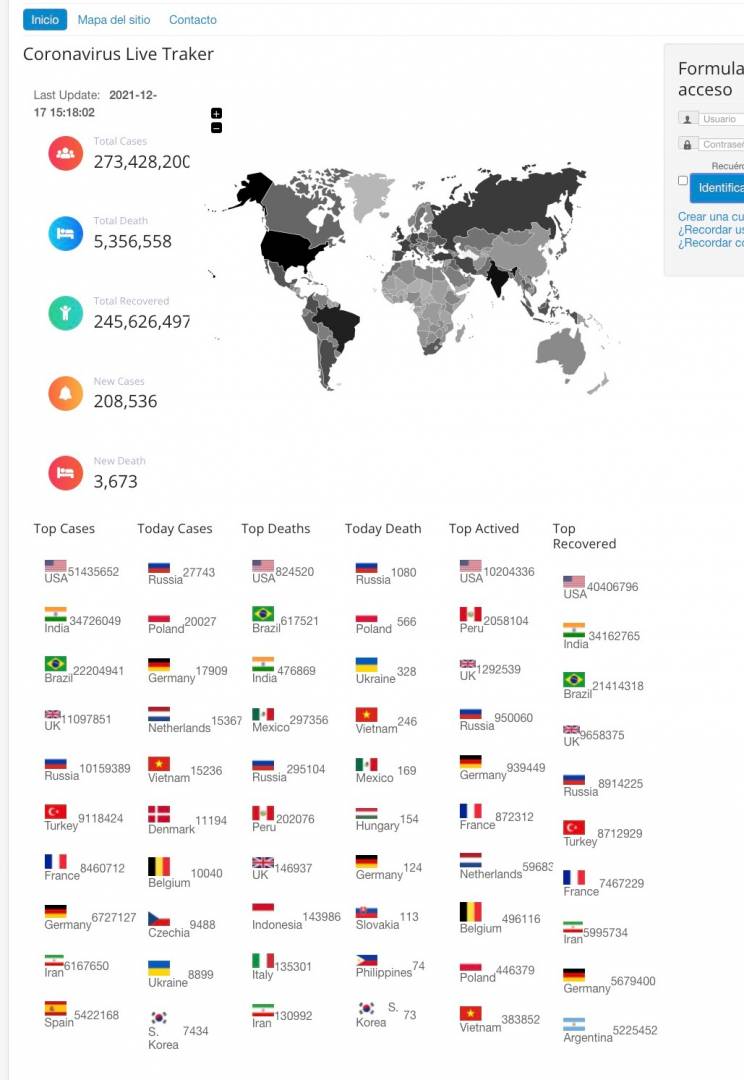Click the blue Identificarse login button

point(717,187)
